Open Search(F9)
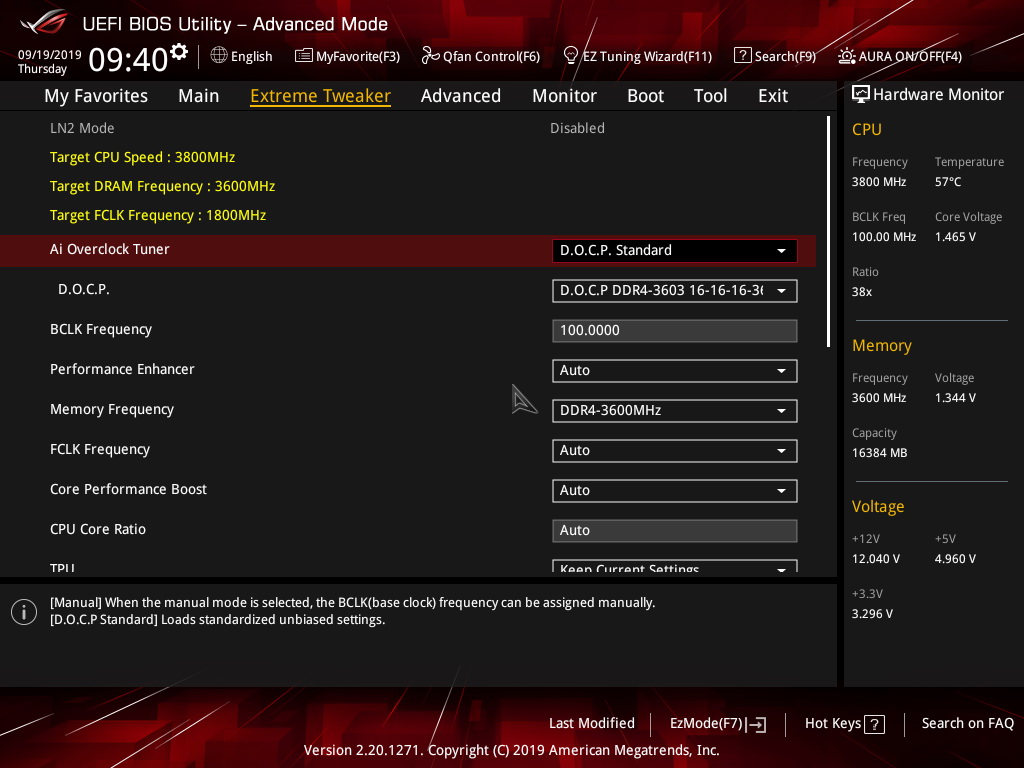 pyautogui.click(x=785, y=56)
